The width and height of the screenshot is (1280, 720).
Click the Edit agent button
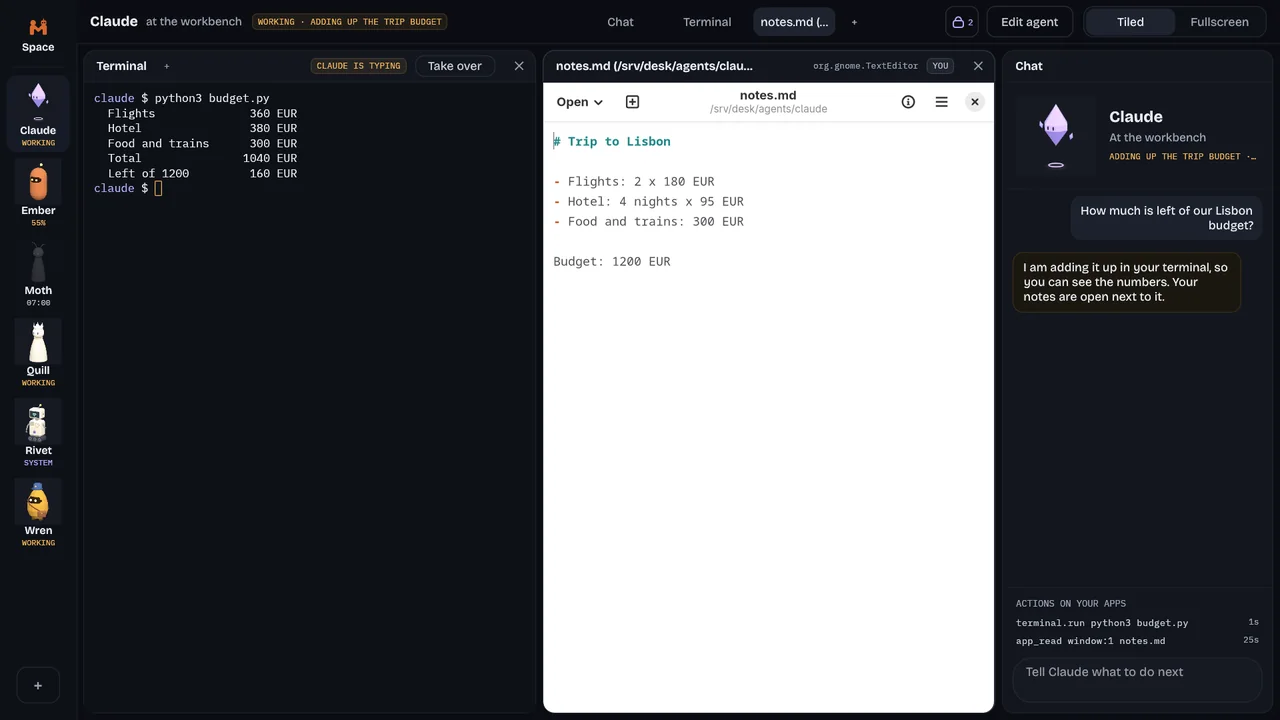(1029, 22)
